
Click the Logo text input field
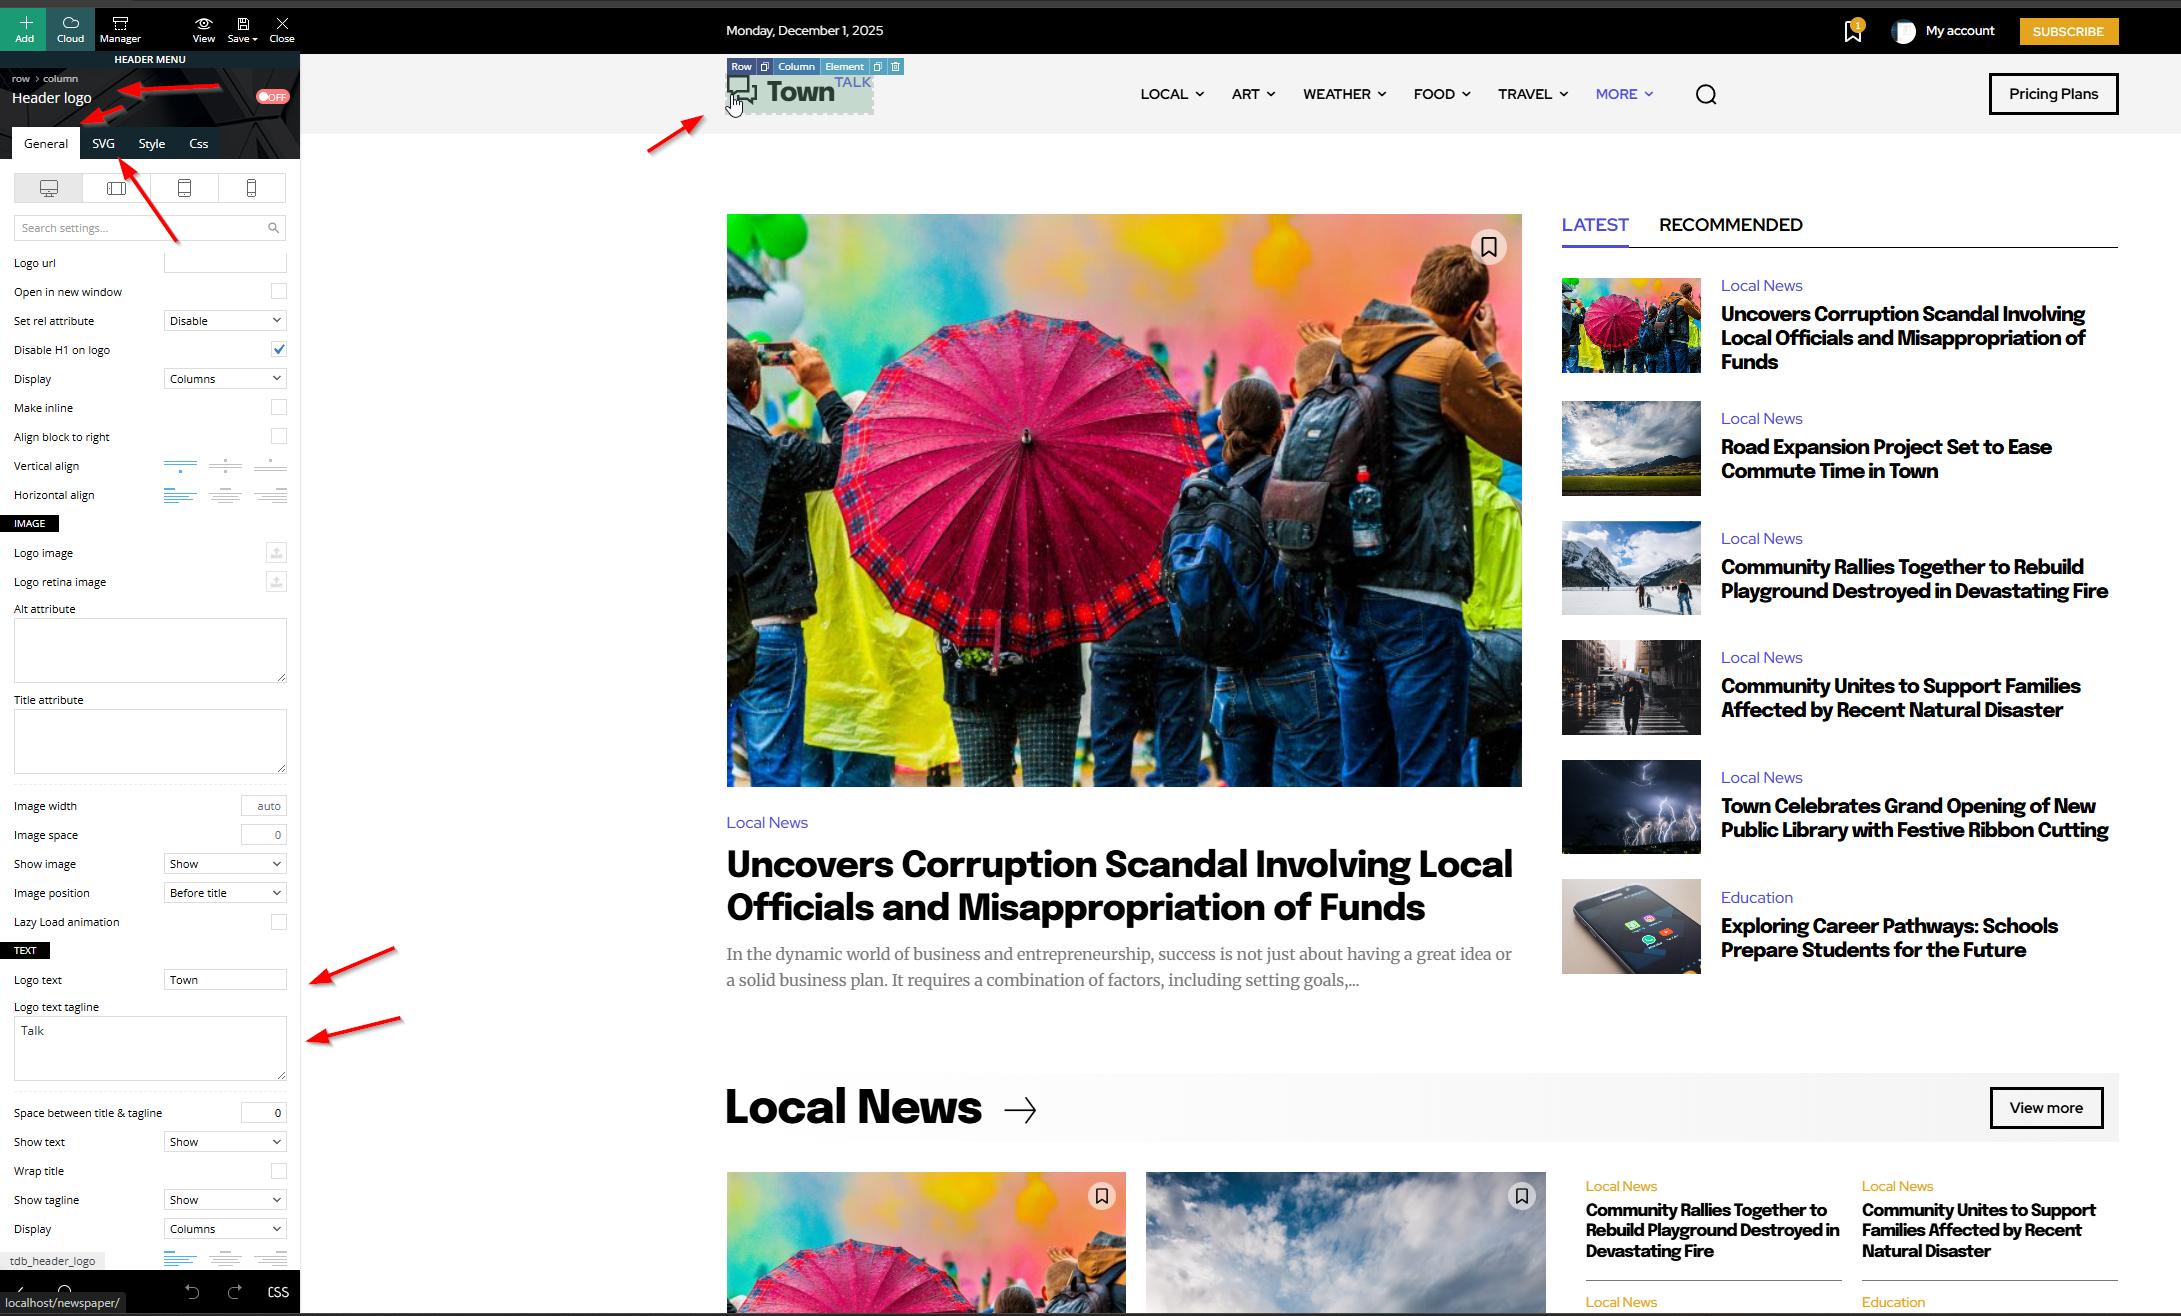[x=225, y=980]
